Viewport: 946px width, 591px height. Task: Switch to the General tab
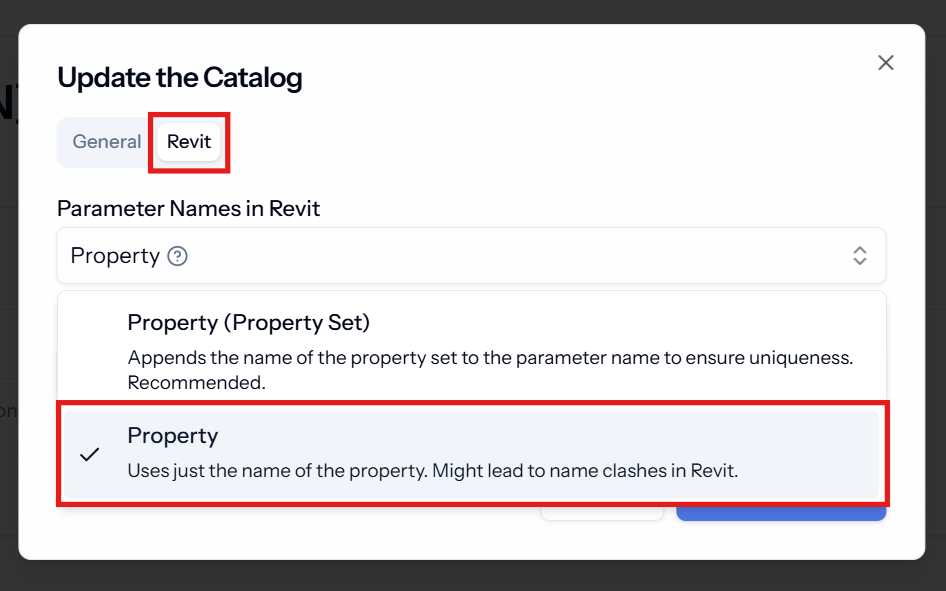(107, 142)
